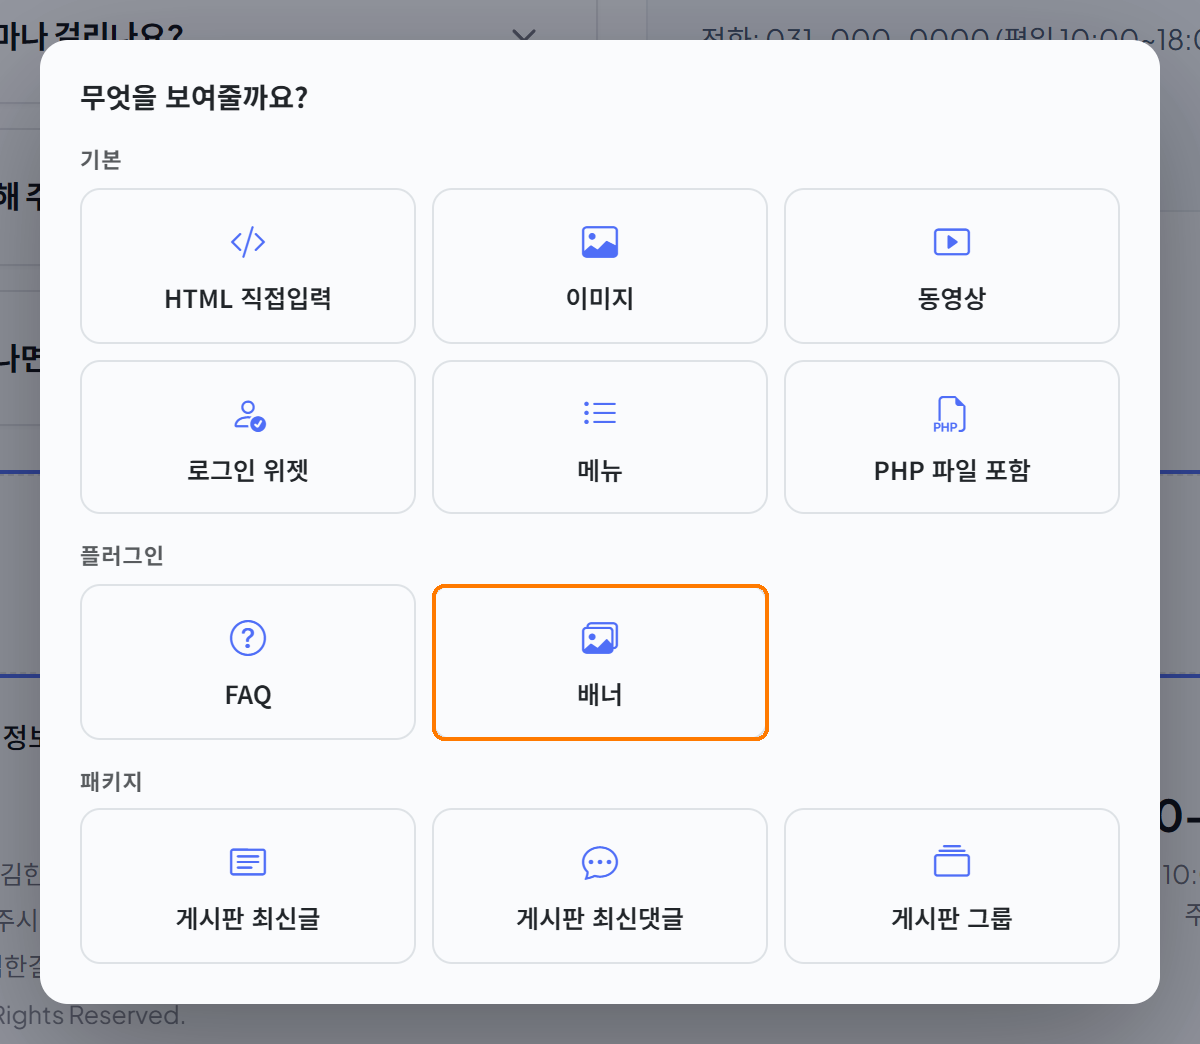Click the 플러그인 section heading

tap(122, 556)
